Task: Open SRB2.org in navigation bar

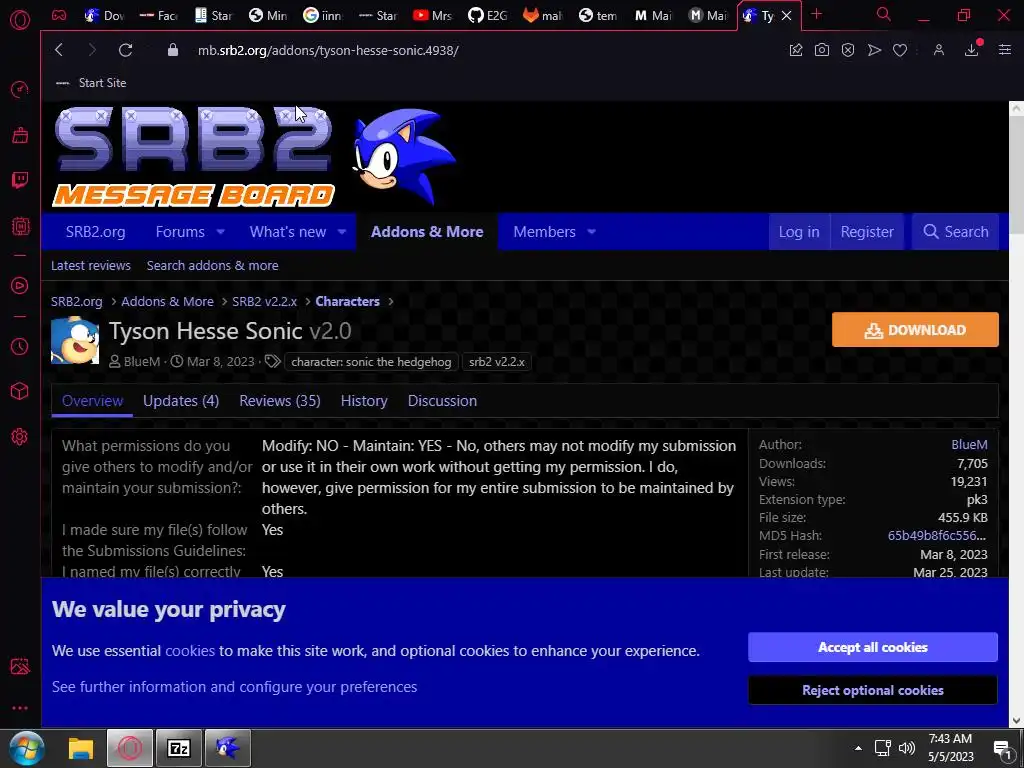Action: (x=95, y=232)
